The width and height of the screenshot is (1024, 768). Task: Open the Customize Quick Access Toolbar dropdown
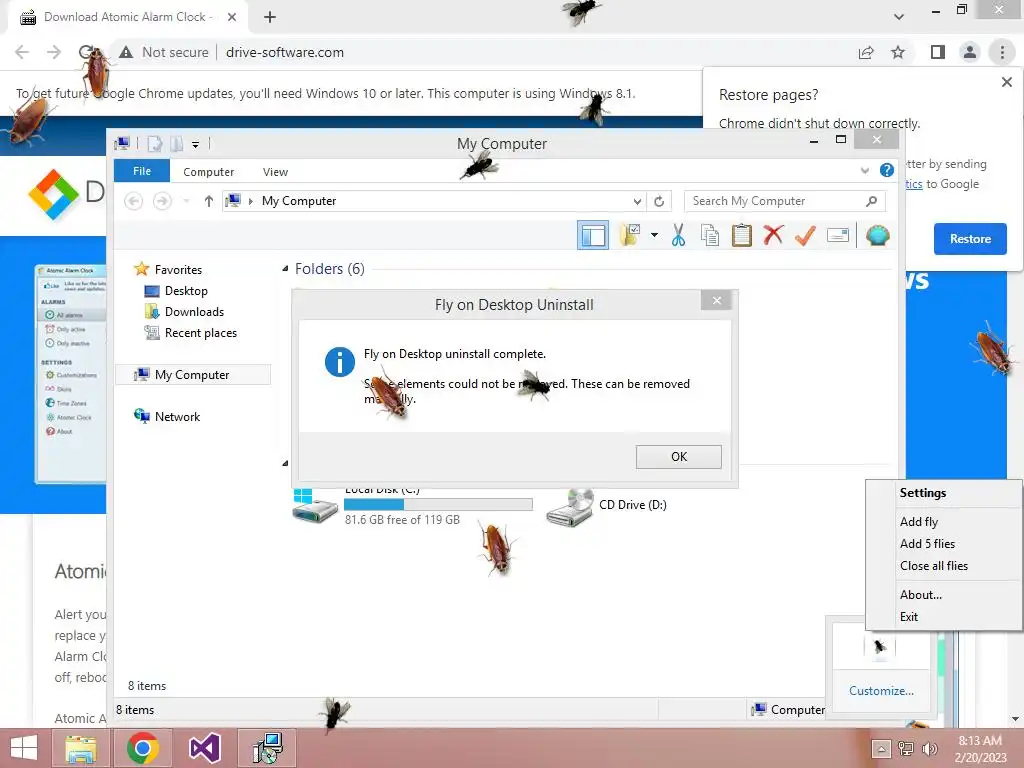tap(195, 144)
